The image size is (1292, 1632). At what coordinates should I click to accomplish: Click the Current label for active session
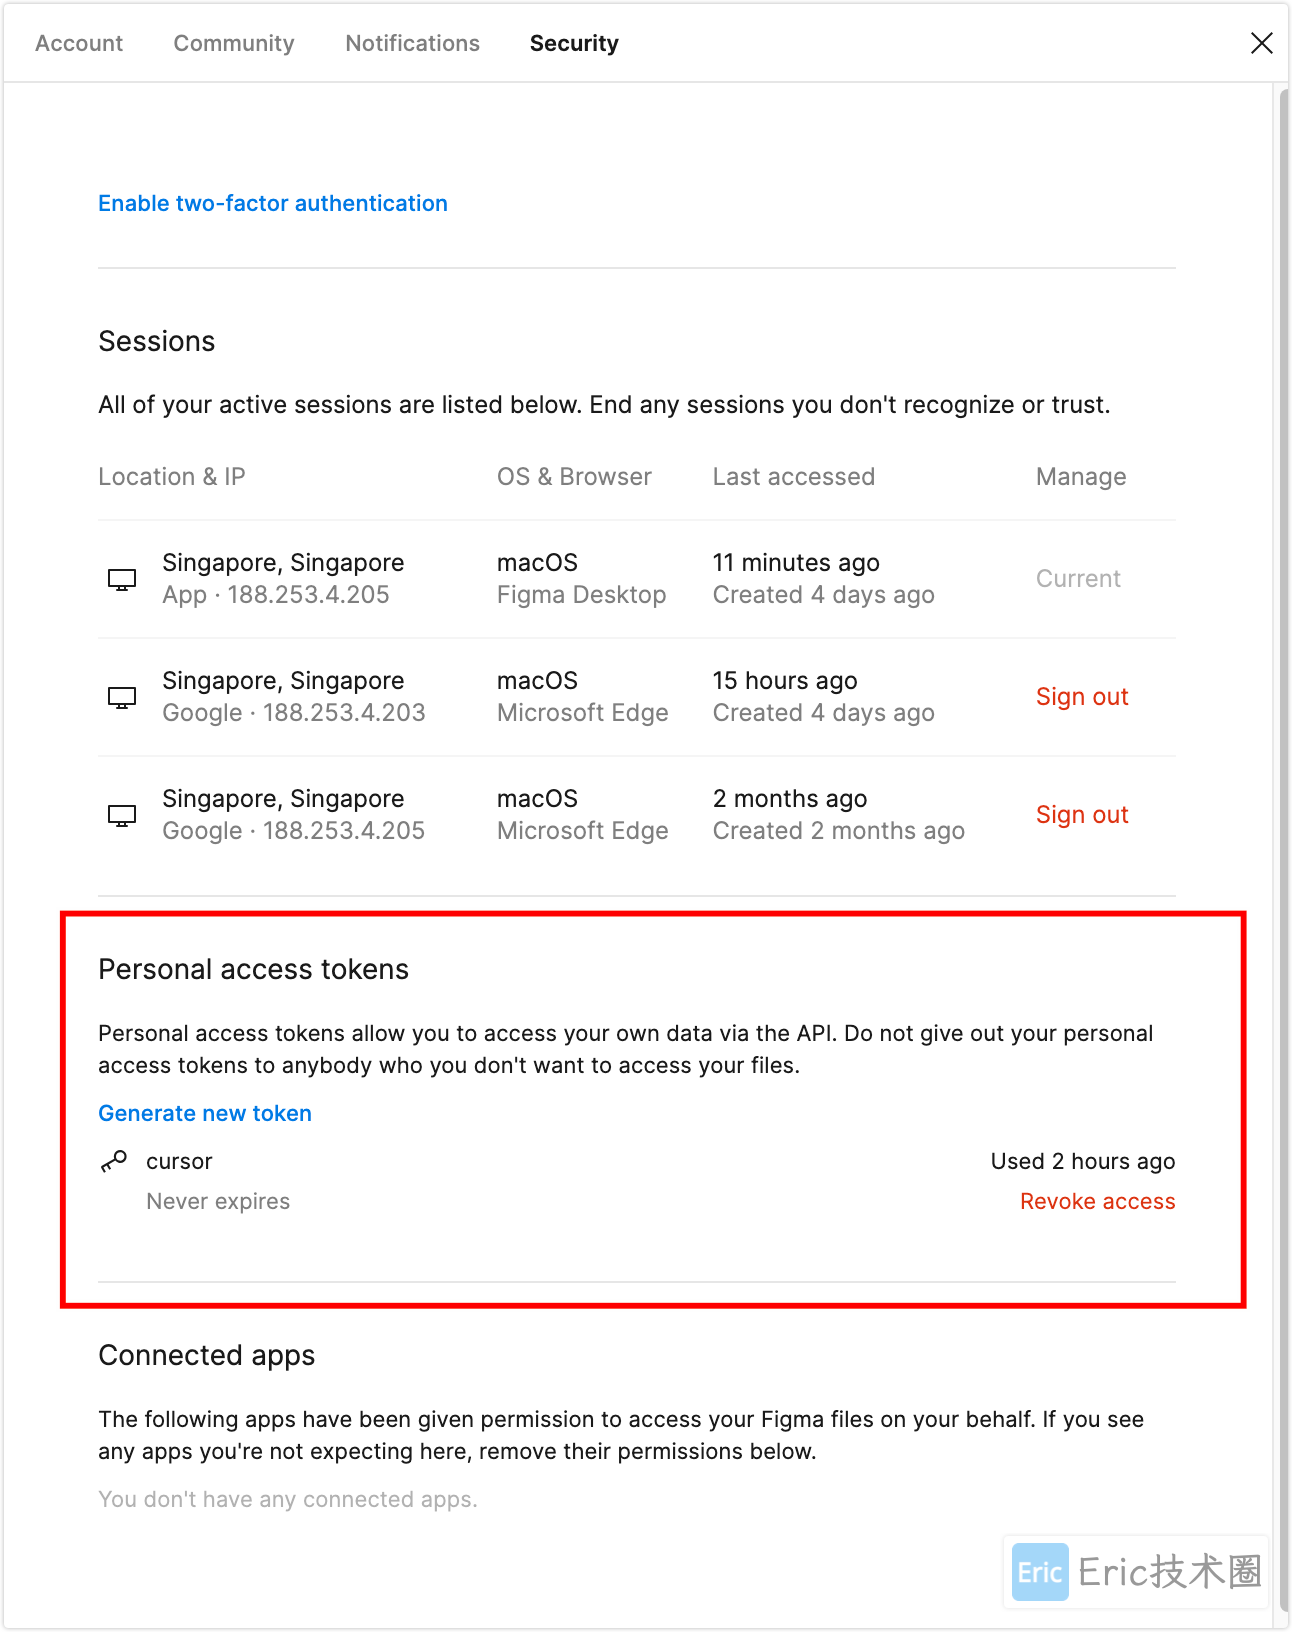pos(1078,579)
